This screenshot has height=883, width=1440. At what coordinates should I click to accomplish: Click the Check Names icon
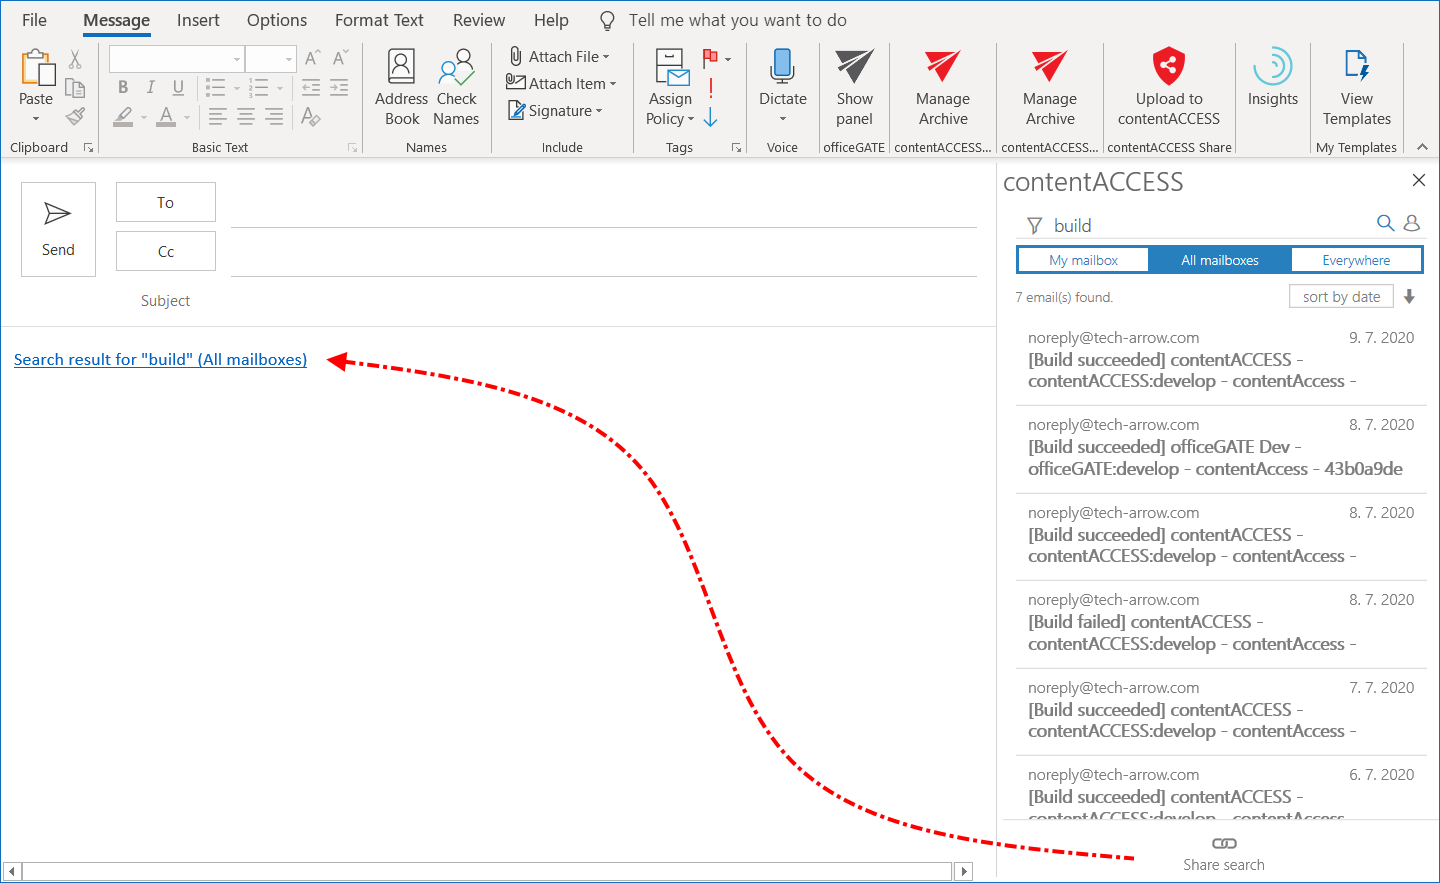[456, 68]
